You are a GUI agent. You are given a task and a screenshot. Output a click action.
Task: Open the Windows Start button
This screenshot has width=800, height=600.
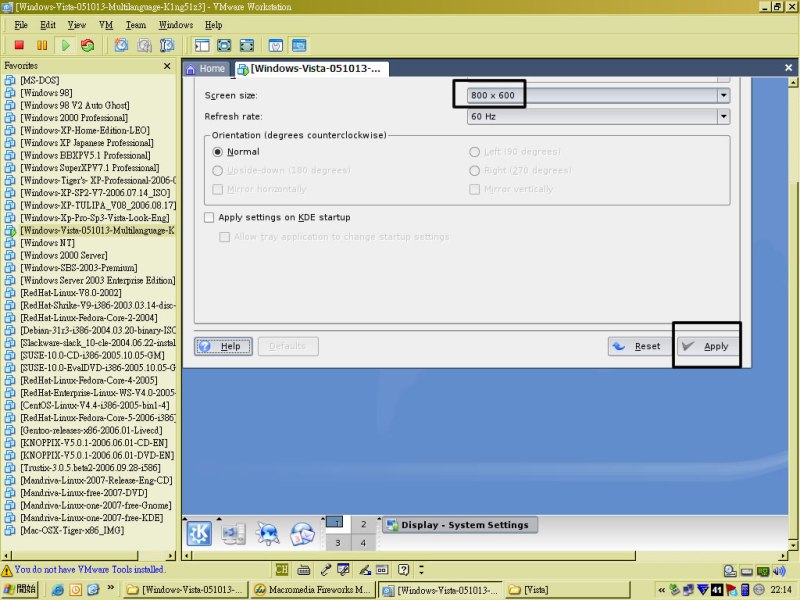pos(19,589)
